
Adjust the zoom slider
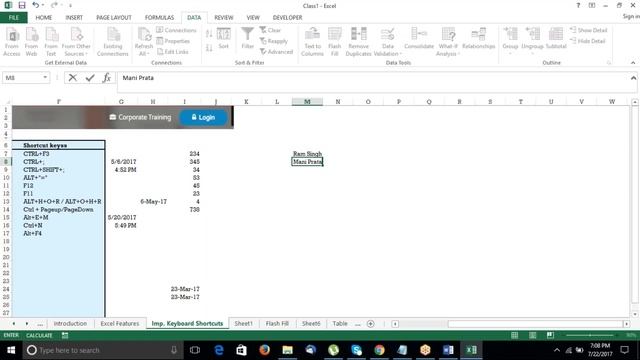[590, 335]
